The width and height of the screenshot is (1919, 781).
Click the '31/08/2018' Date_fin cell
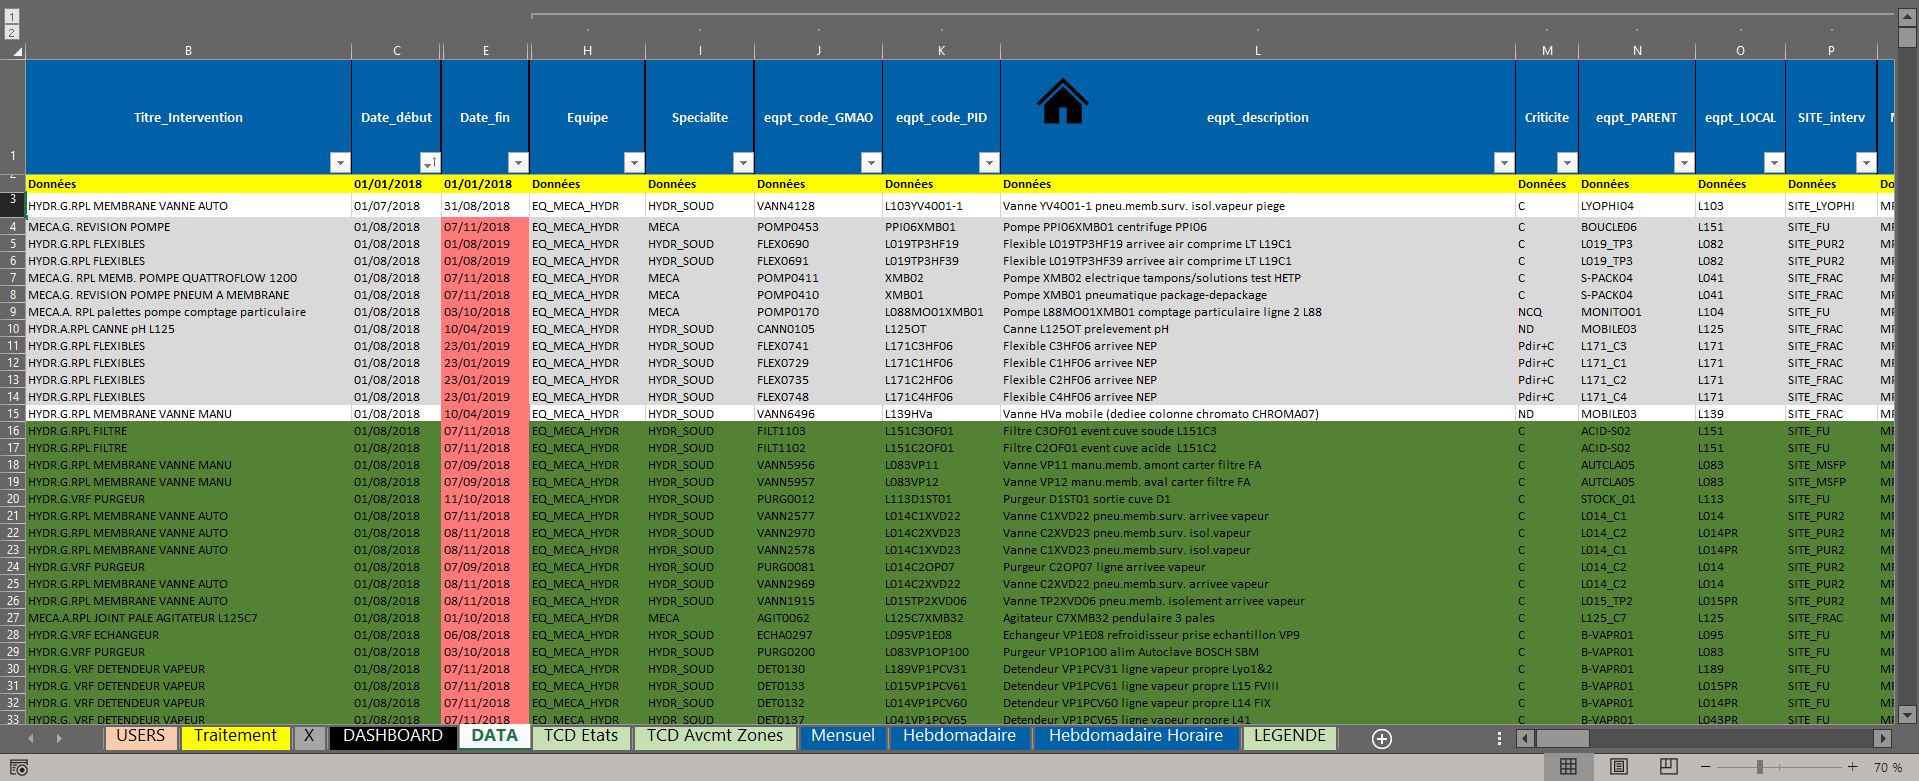click(485, 206)
